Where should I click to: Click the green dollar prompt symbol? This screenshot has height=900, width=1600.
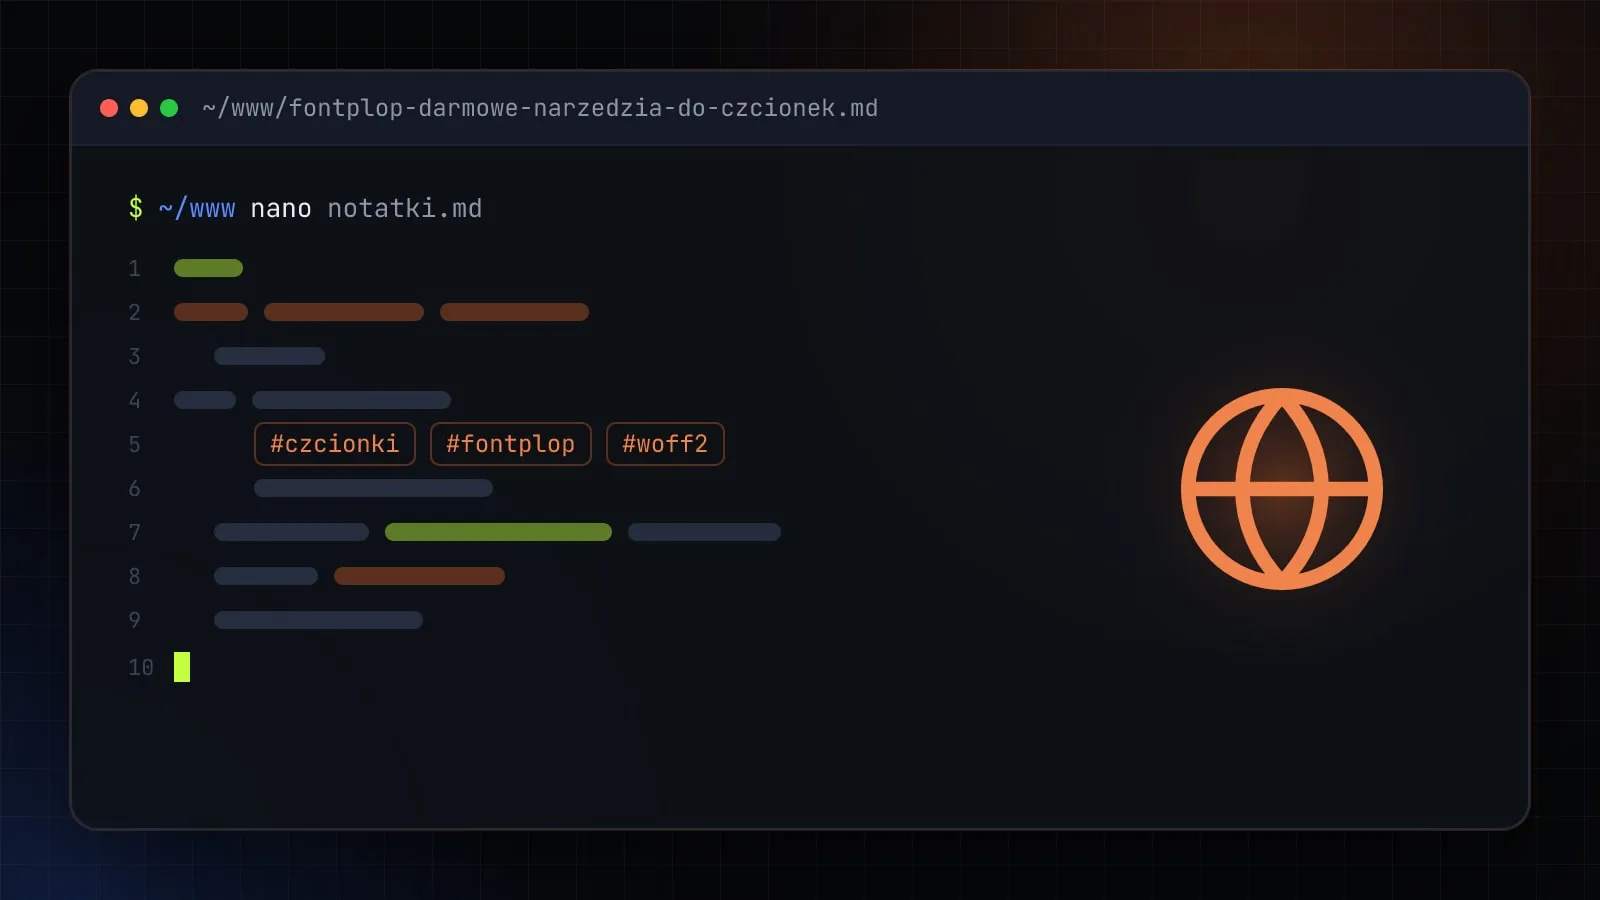pos(136,208)
